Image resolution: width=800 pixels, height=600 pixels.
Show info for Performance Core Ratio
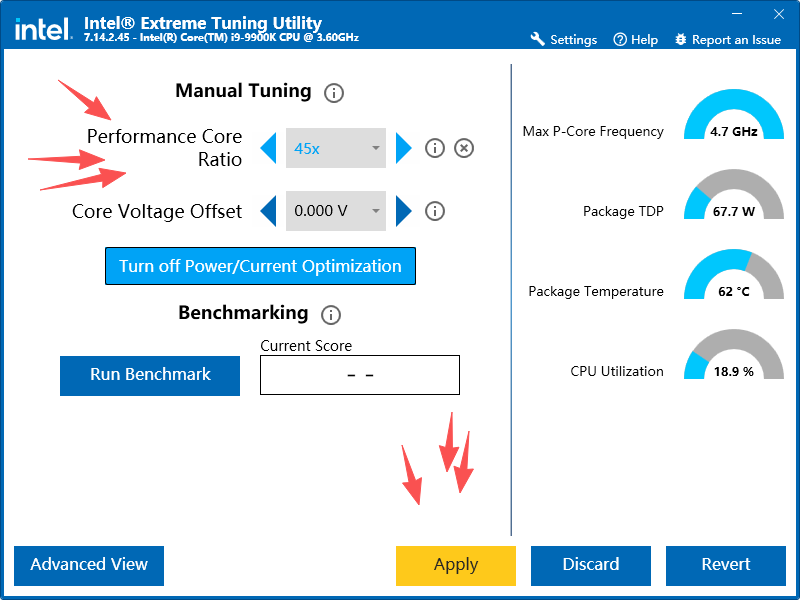[x=435, y=148]
